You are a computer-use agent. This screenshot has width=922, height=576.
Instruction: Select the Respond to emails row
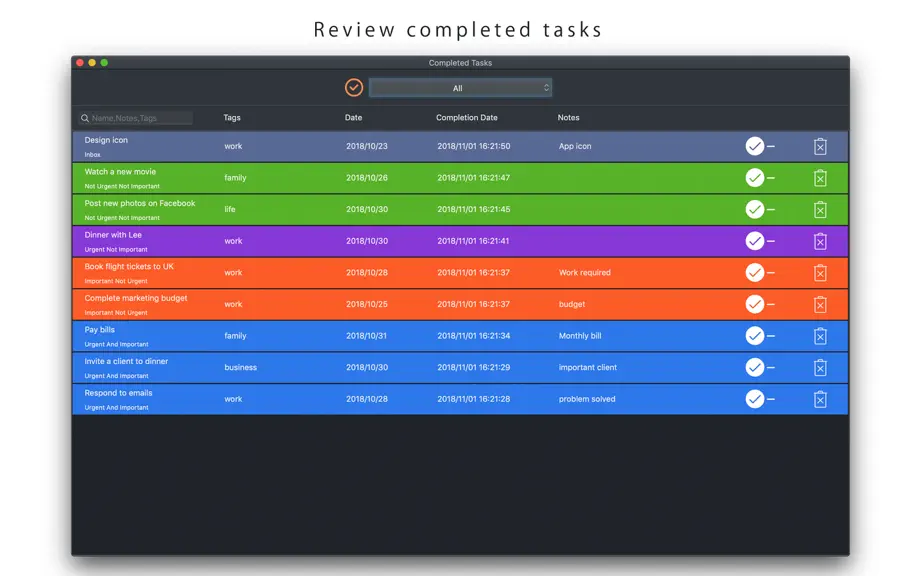(x=460, y=399)
